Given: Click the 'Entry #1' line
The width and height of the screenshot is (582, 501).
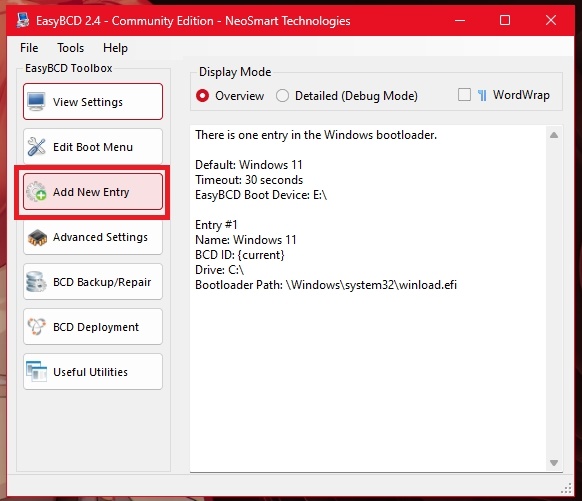Looking at the screenshot, I should (x=216, y=225).
